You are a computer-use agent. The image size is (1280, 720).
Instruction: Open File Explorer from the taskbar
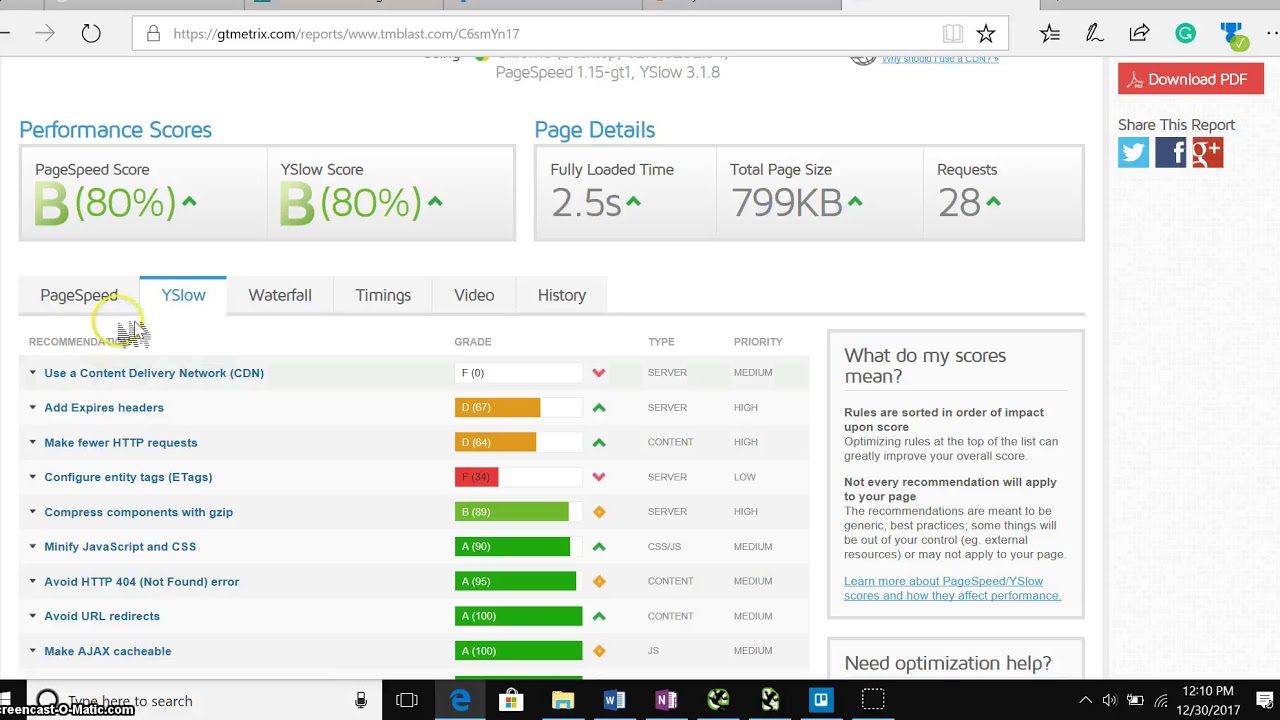pos(563,700)
